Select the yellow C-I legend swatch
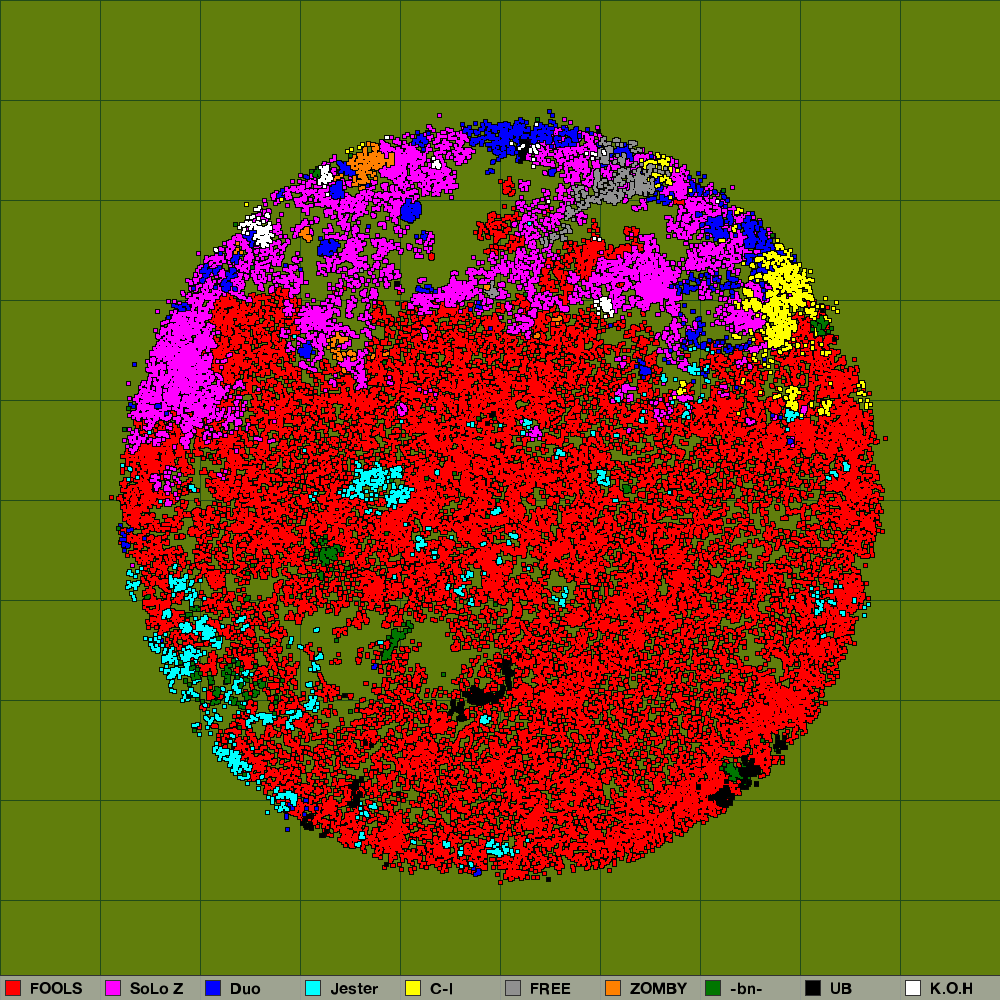The width and height of the screenshot is (1000, 1000). (x=413, y=988)
